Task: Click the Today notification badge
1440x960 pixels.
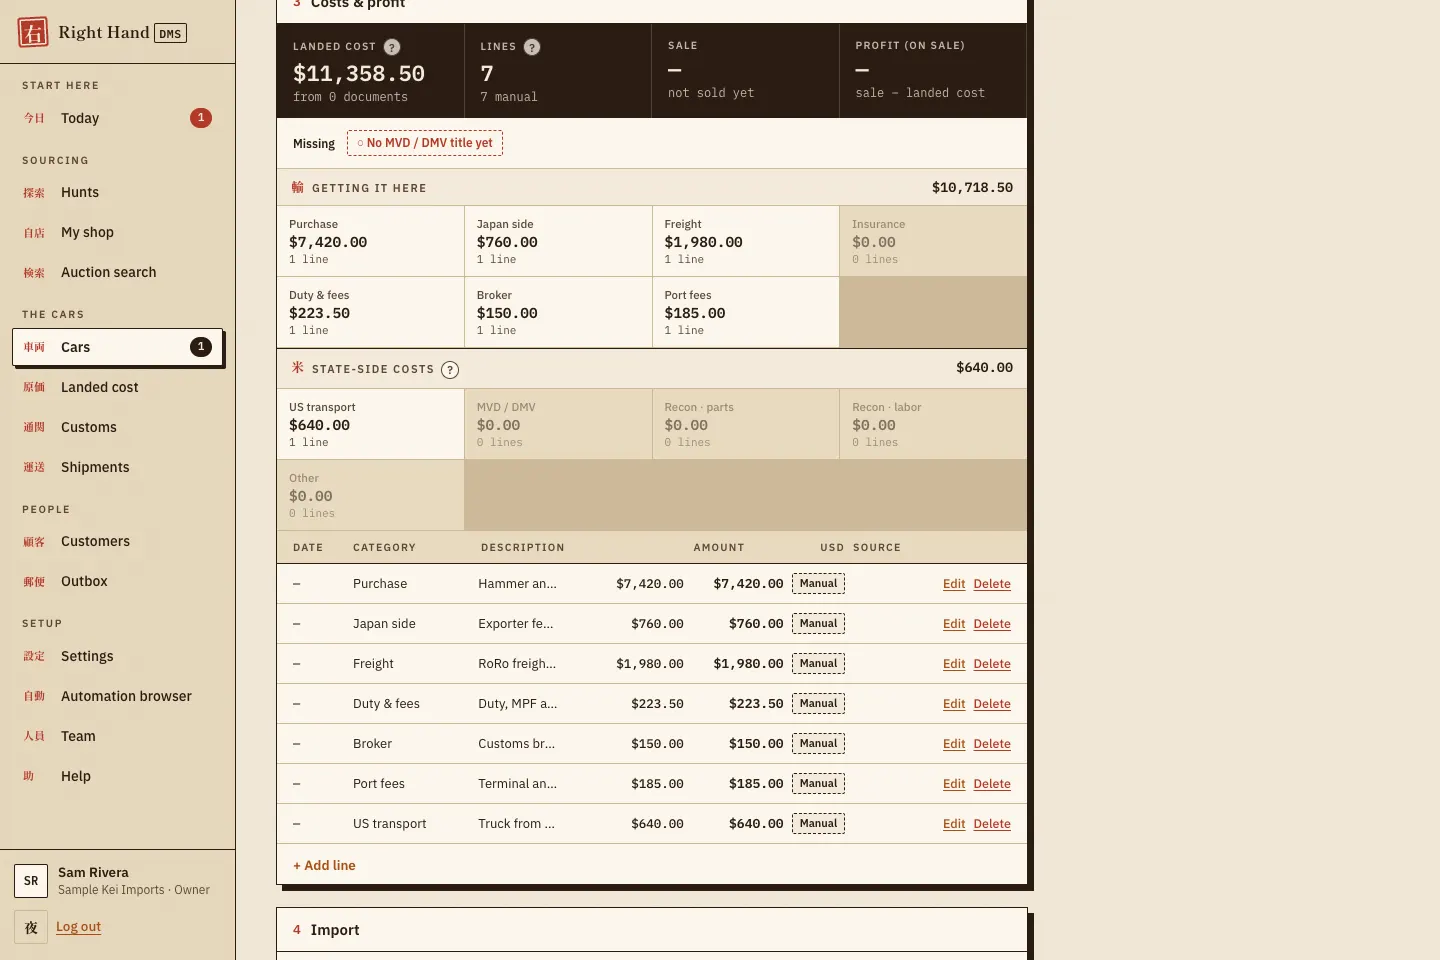Action: (201, 118)
